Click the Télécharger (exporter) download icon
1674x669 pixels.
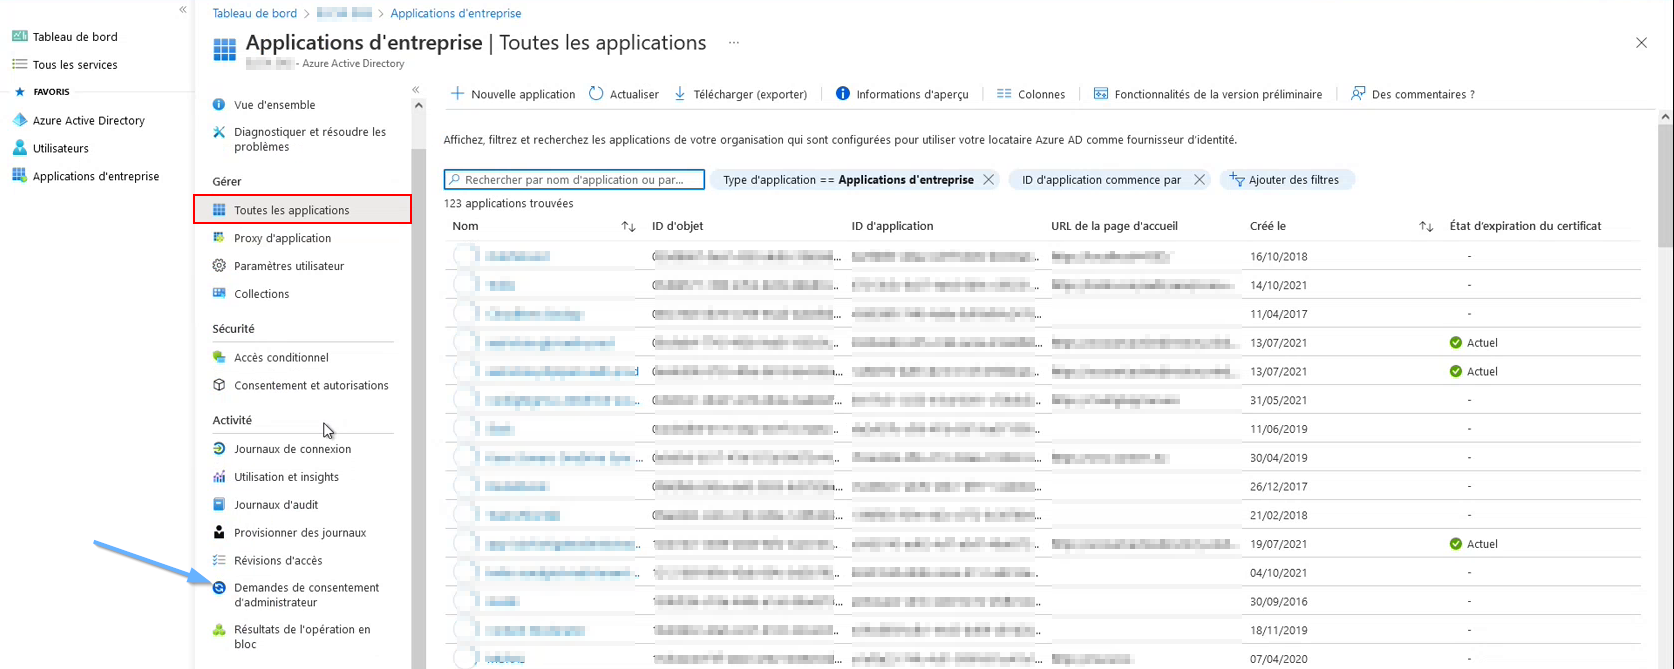click(x=680, y=94)
